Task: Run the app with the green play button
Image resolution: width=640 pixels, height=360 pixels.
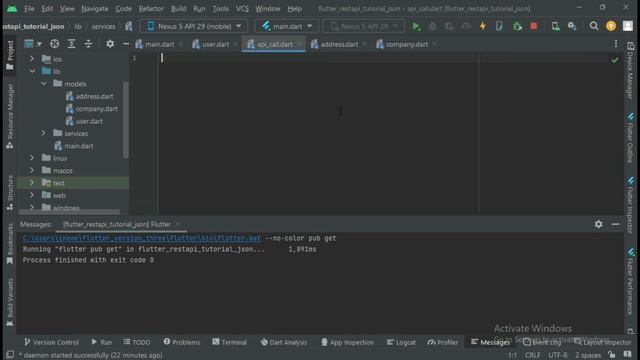Action: (x=416, y=27)
